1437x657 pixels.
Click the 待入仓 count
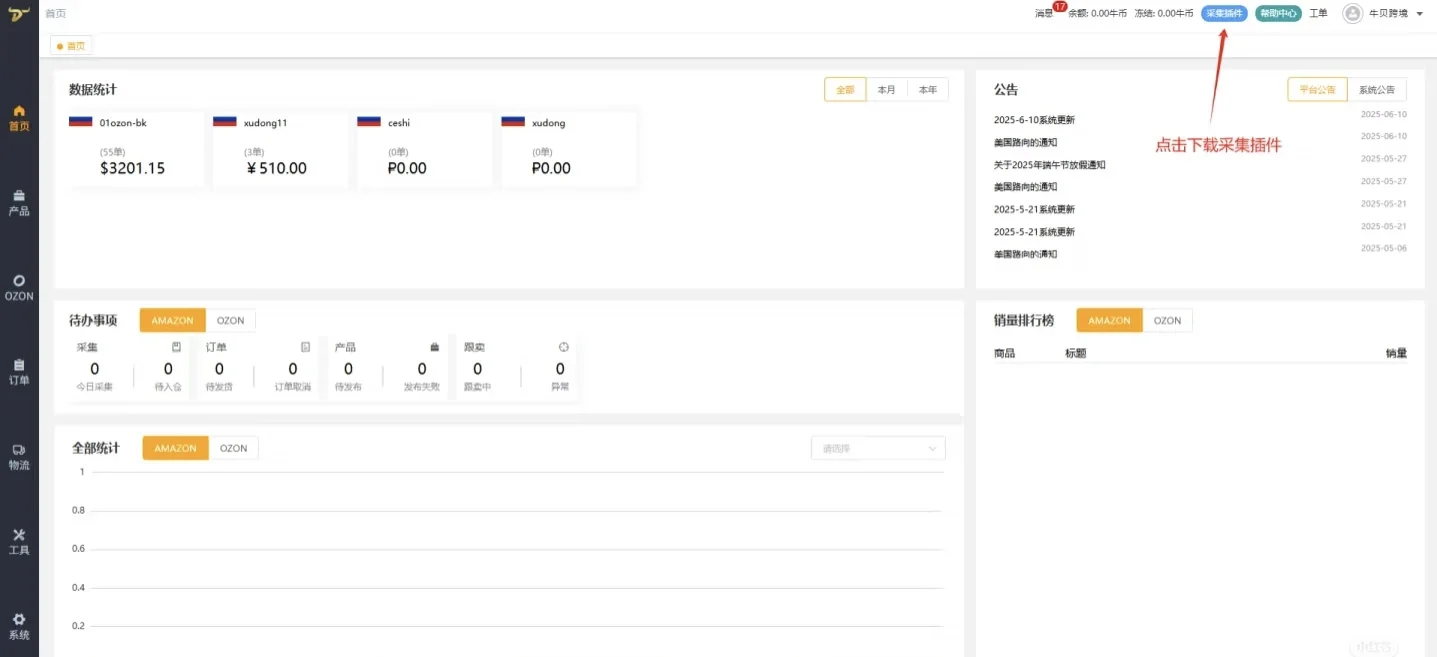pos(168,369)
